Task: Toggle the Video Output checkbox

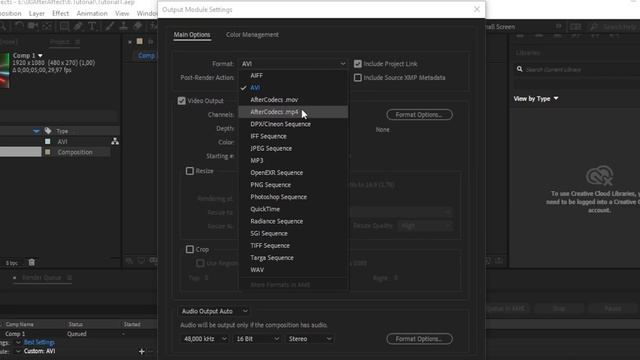Action: (182, 100)
